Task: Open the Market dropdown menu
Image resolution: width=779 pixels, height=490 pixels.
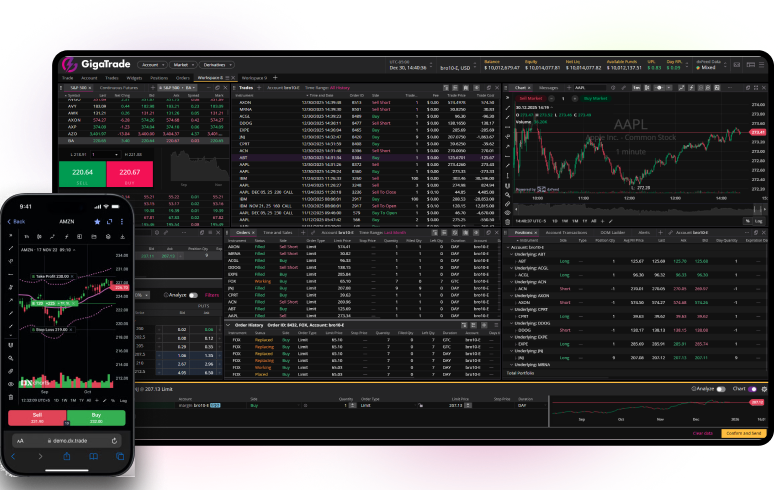Action: tap(183, 65)
